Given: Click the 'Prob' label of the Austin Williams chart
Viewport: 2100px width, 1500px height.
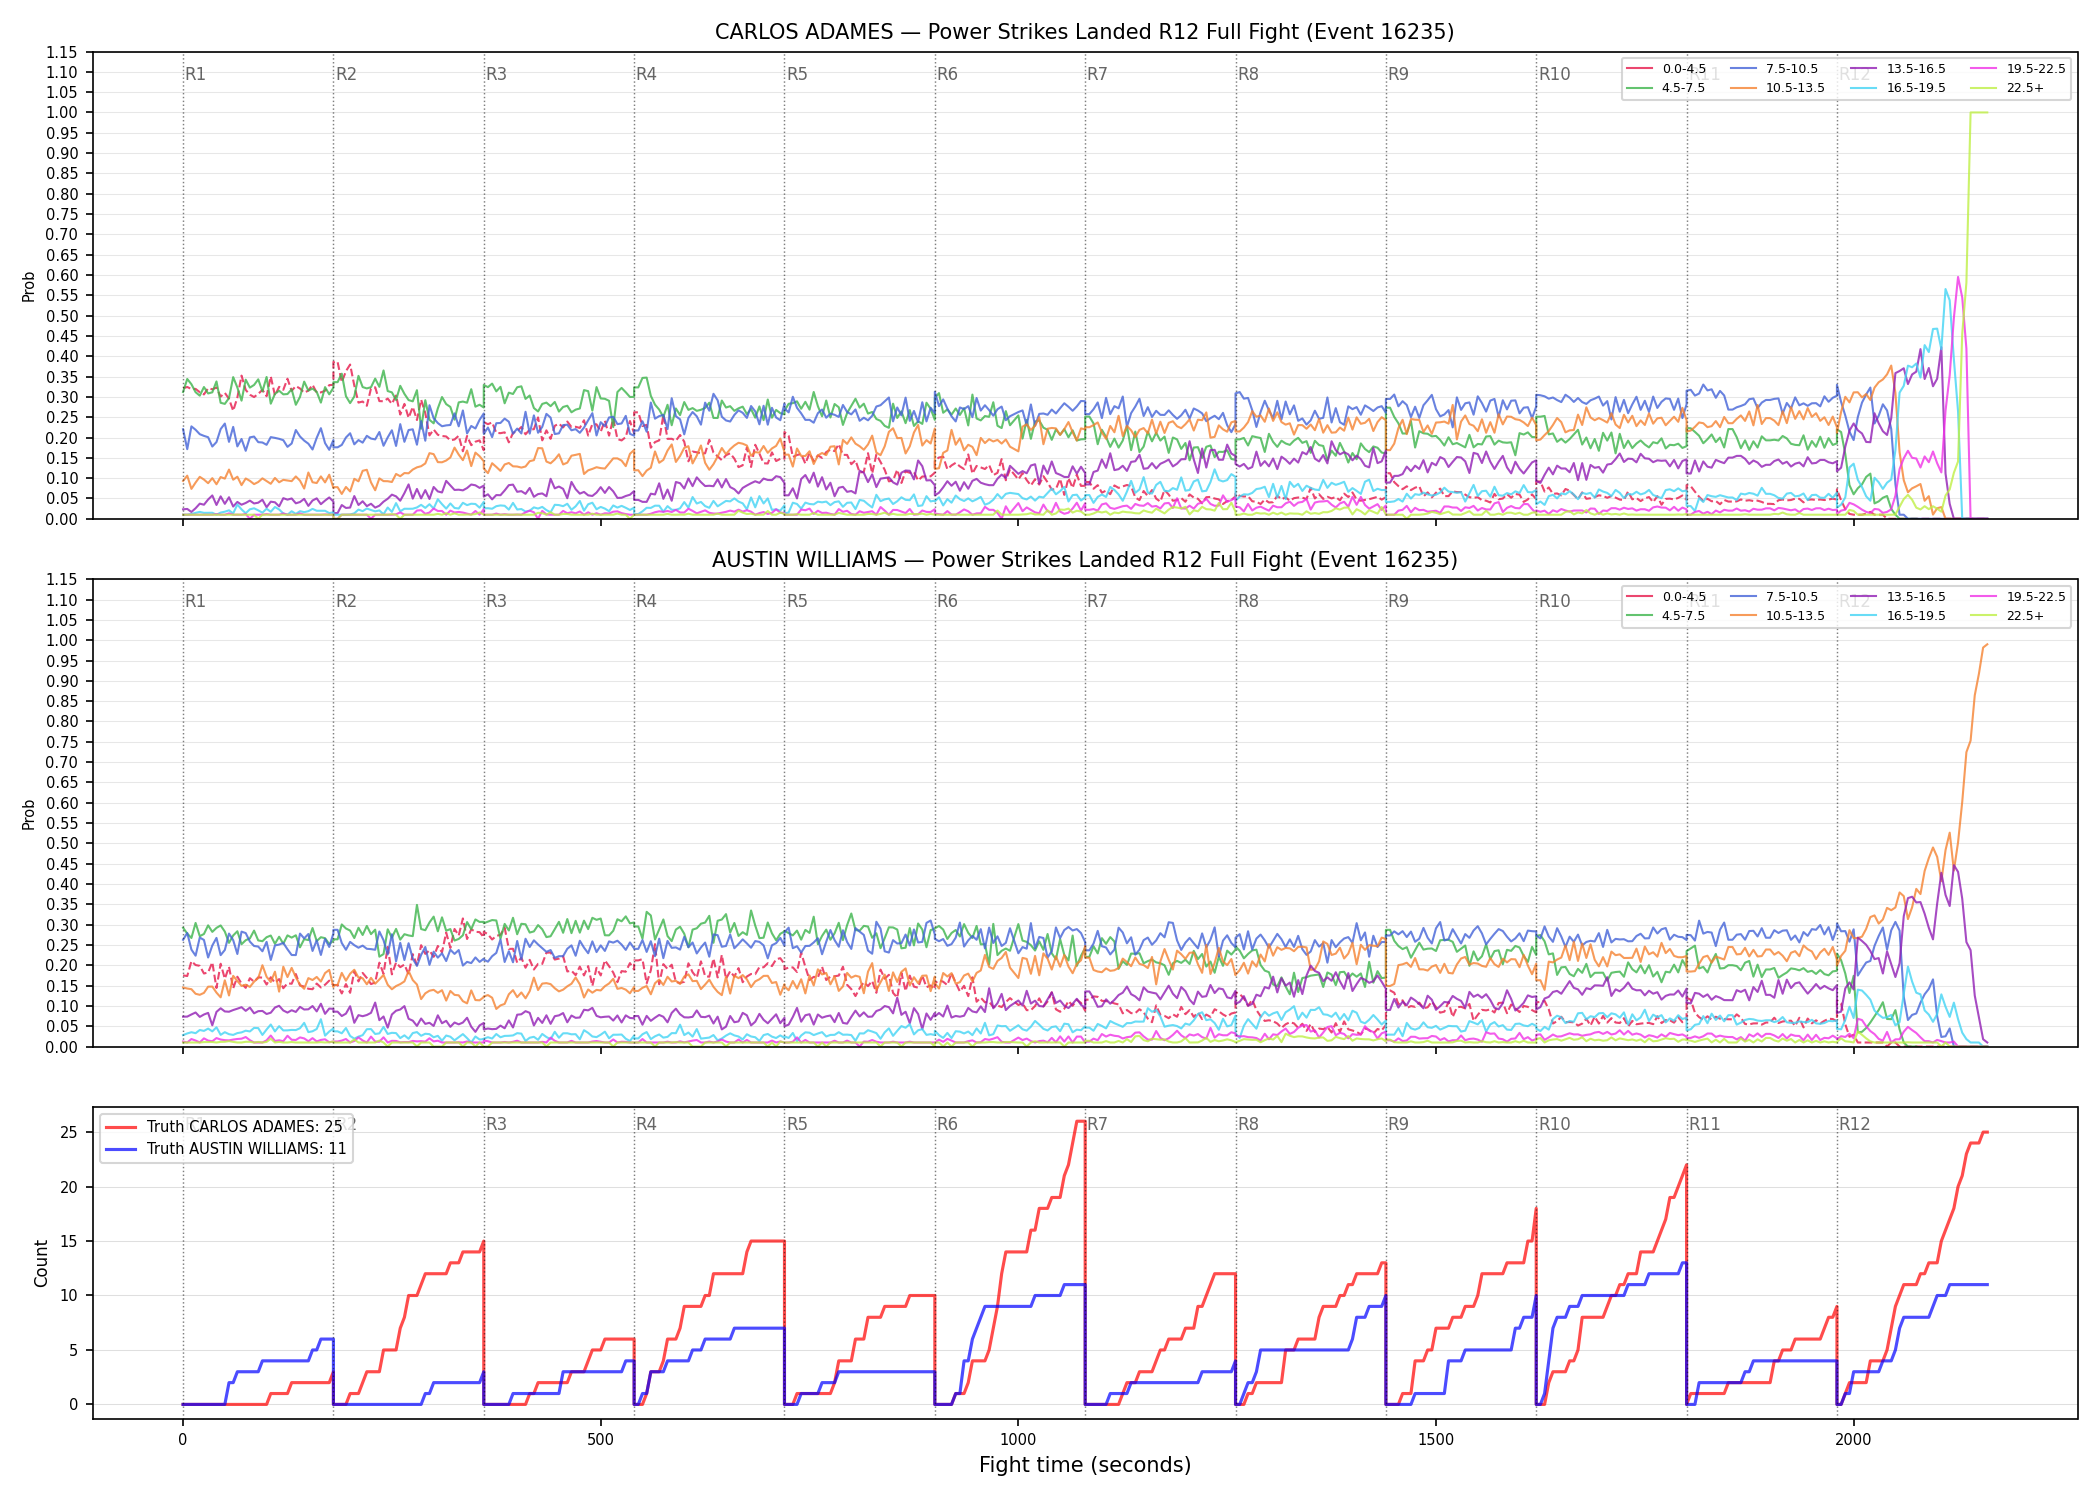Looking at the screenshot, I should (29, 814).
